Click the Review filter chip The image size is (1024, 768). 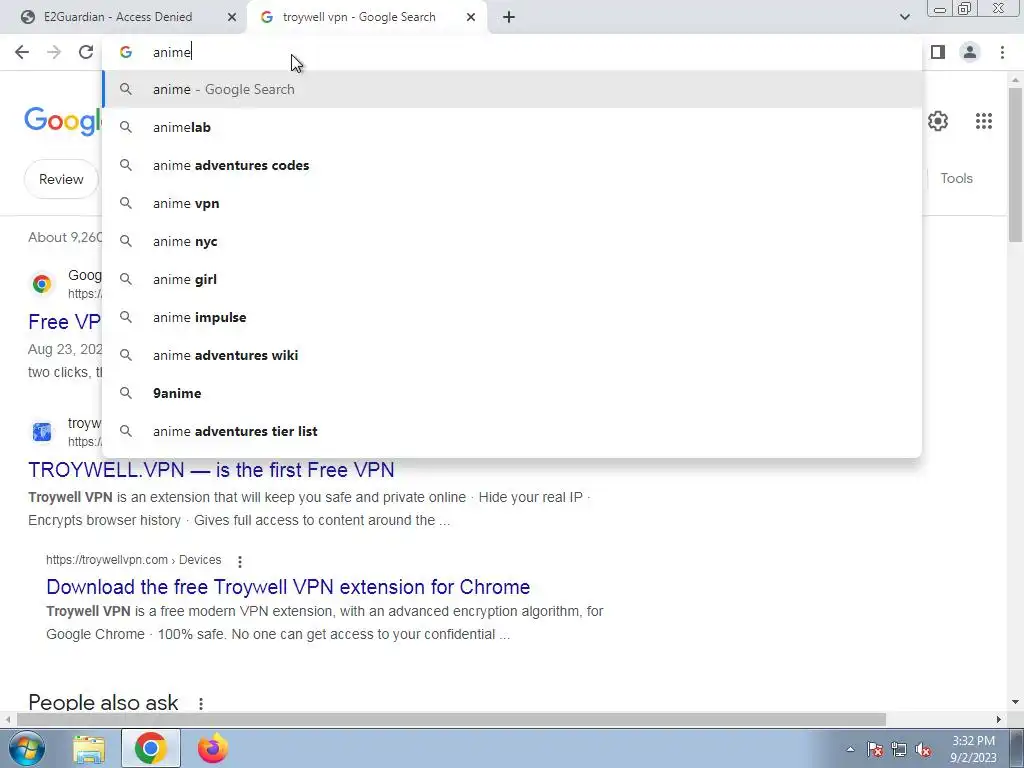[61, 179]
